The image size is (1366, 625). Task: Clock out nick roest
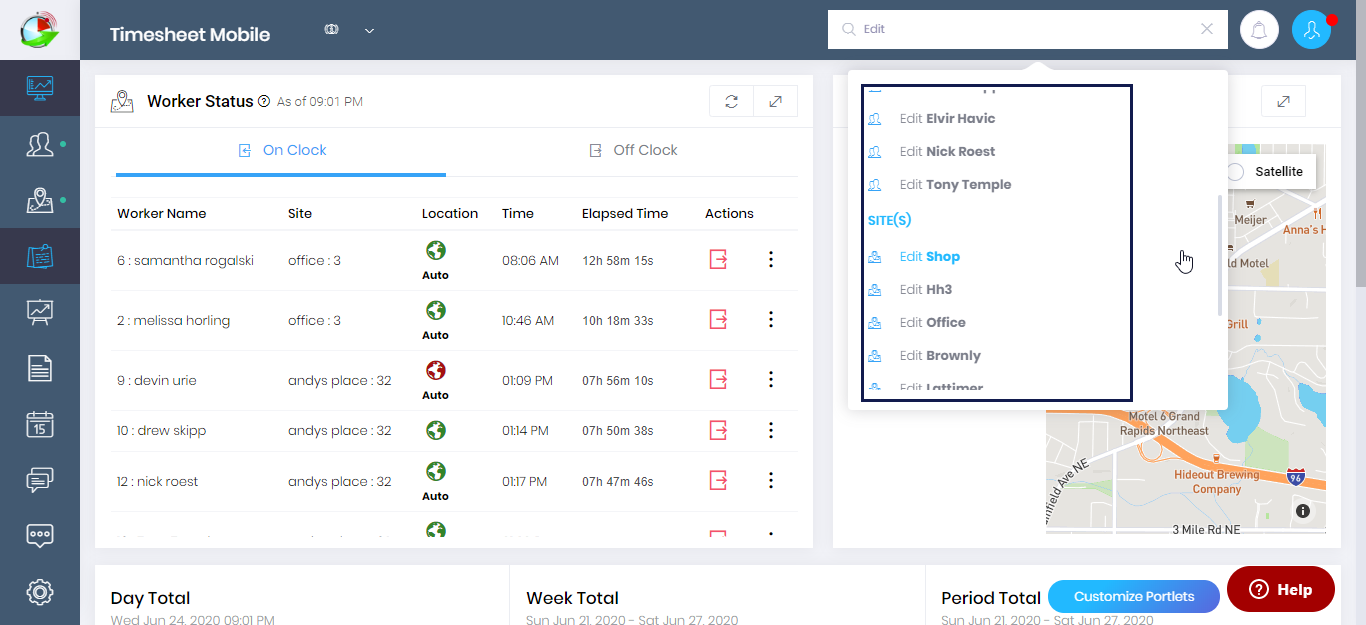click(x=718, y=481)
